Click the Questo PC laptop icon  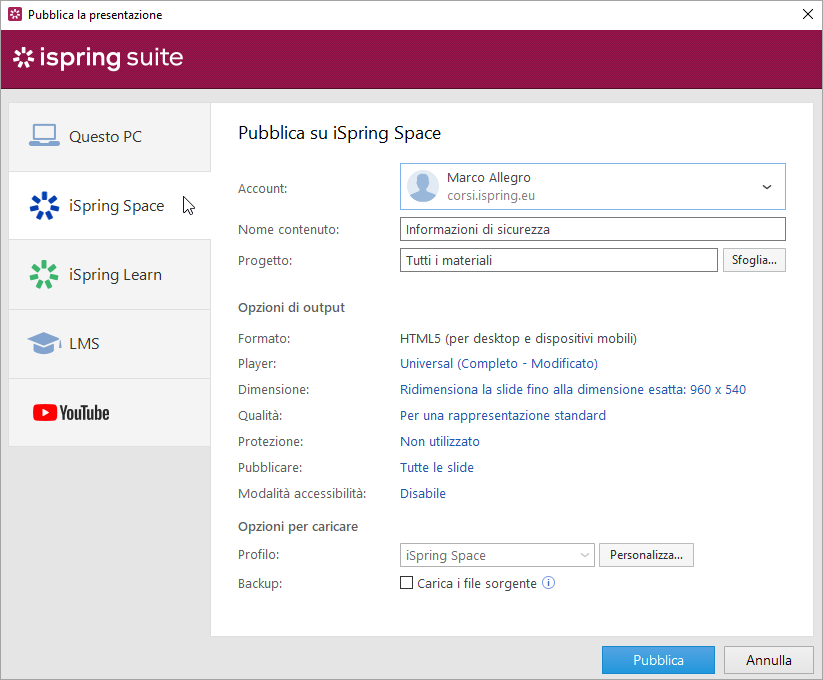pos(44,135)
